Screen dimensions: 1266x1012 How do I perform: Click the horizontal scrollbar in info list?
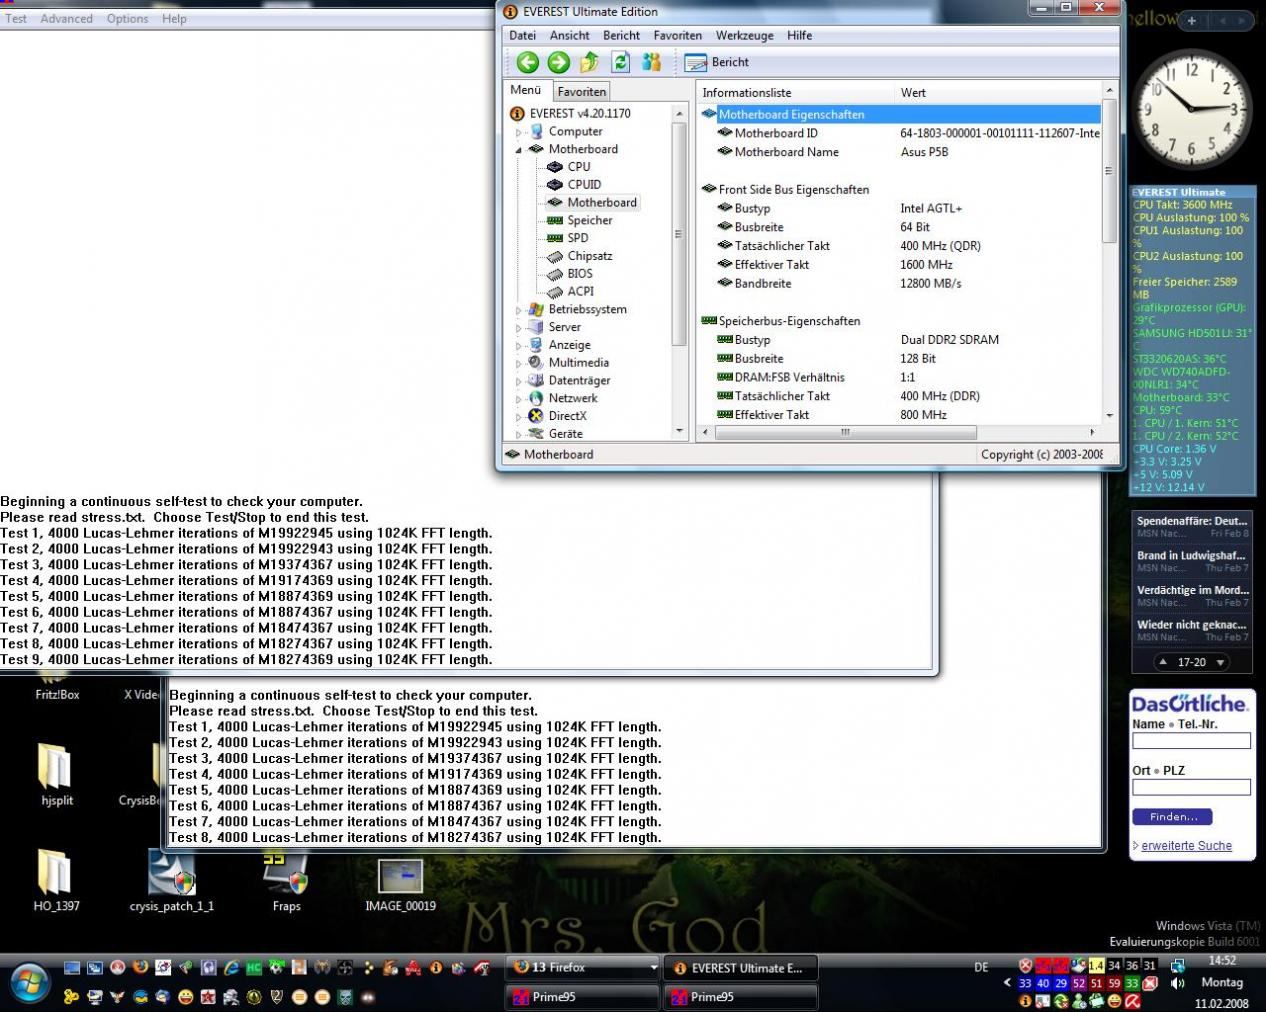click(x=845, y=432)
